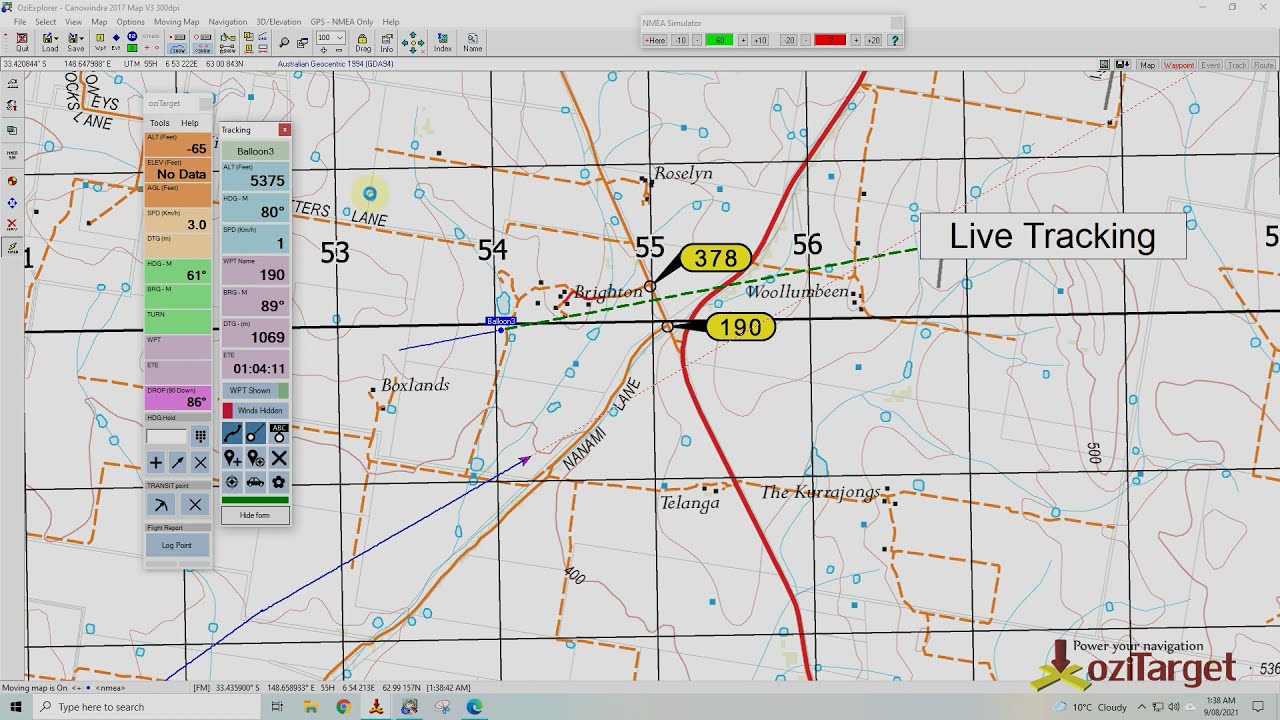
Task: Click the green progress bar in Tracking panel
Action: coord(255,500)
